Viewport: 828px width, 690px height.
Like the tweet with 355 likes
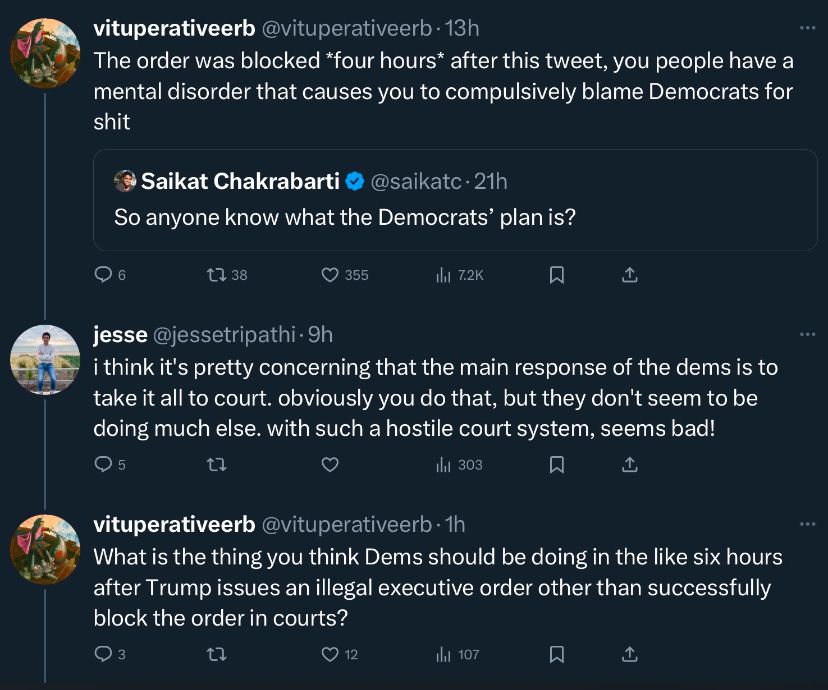coord(330,275)
